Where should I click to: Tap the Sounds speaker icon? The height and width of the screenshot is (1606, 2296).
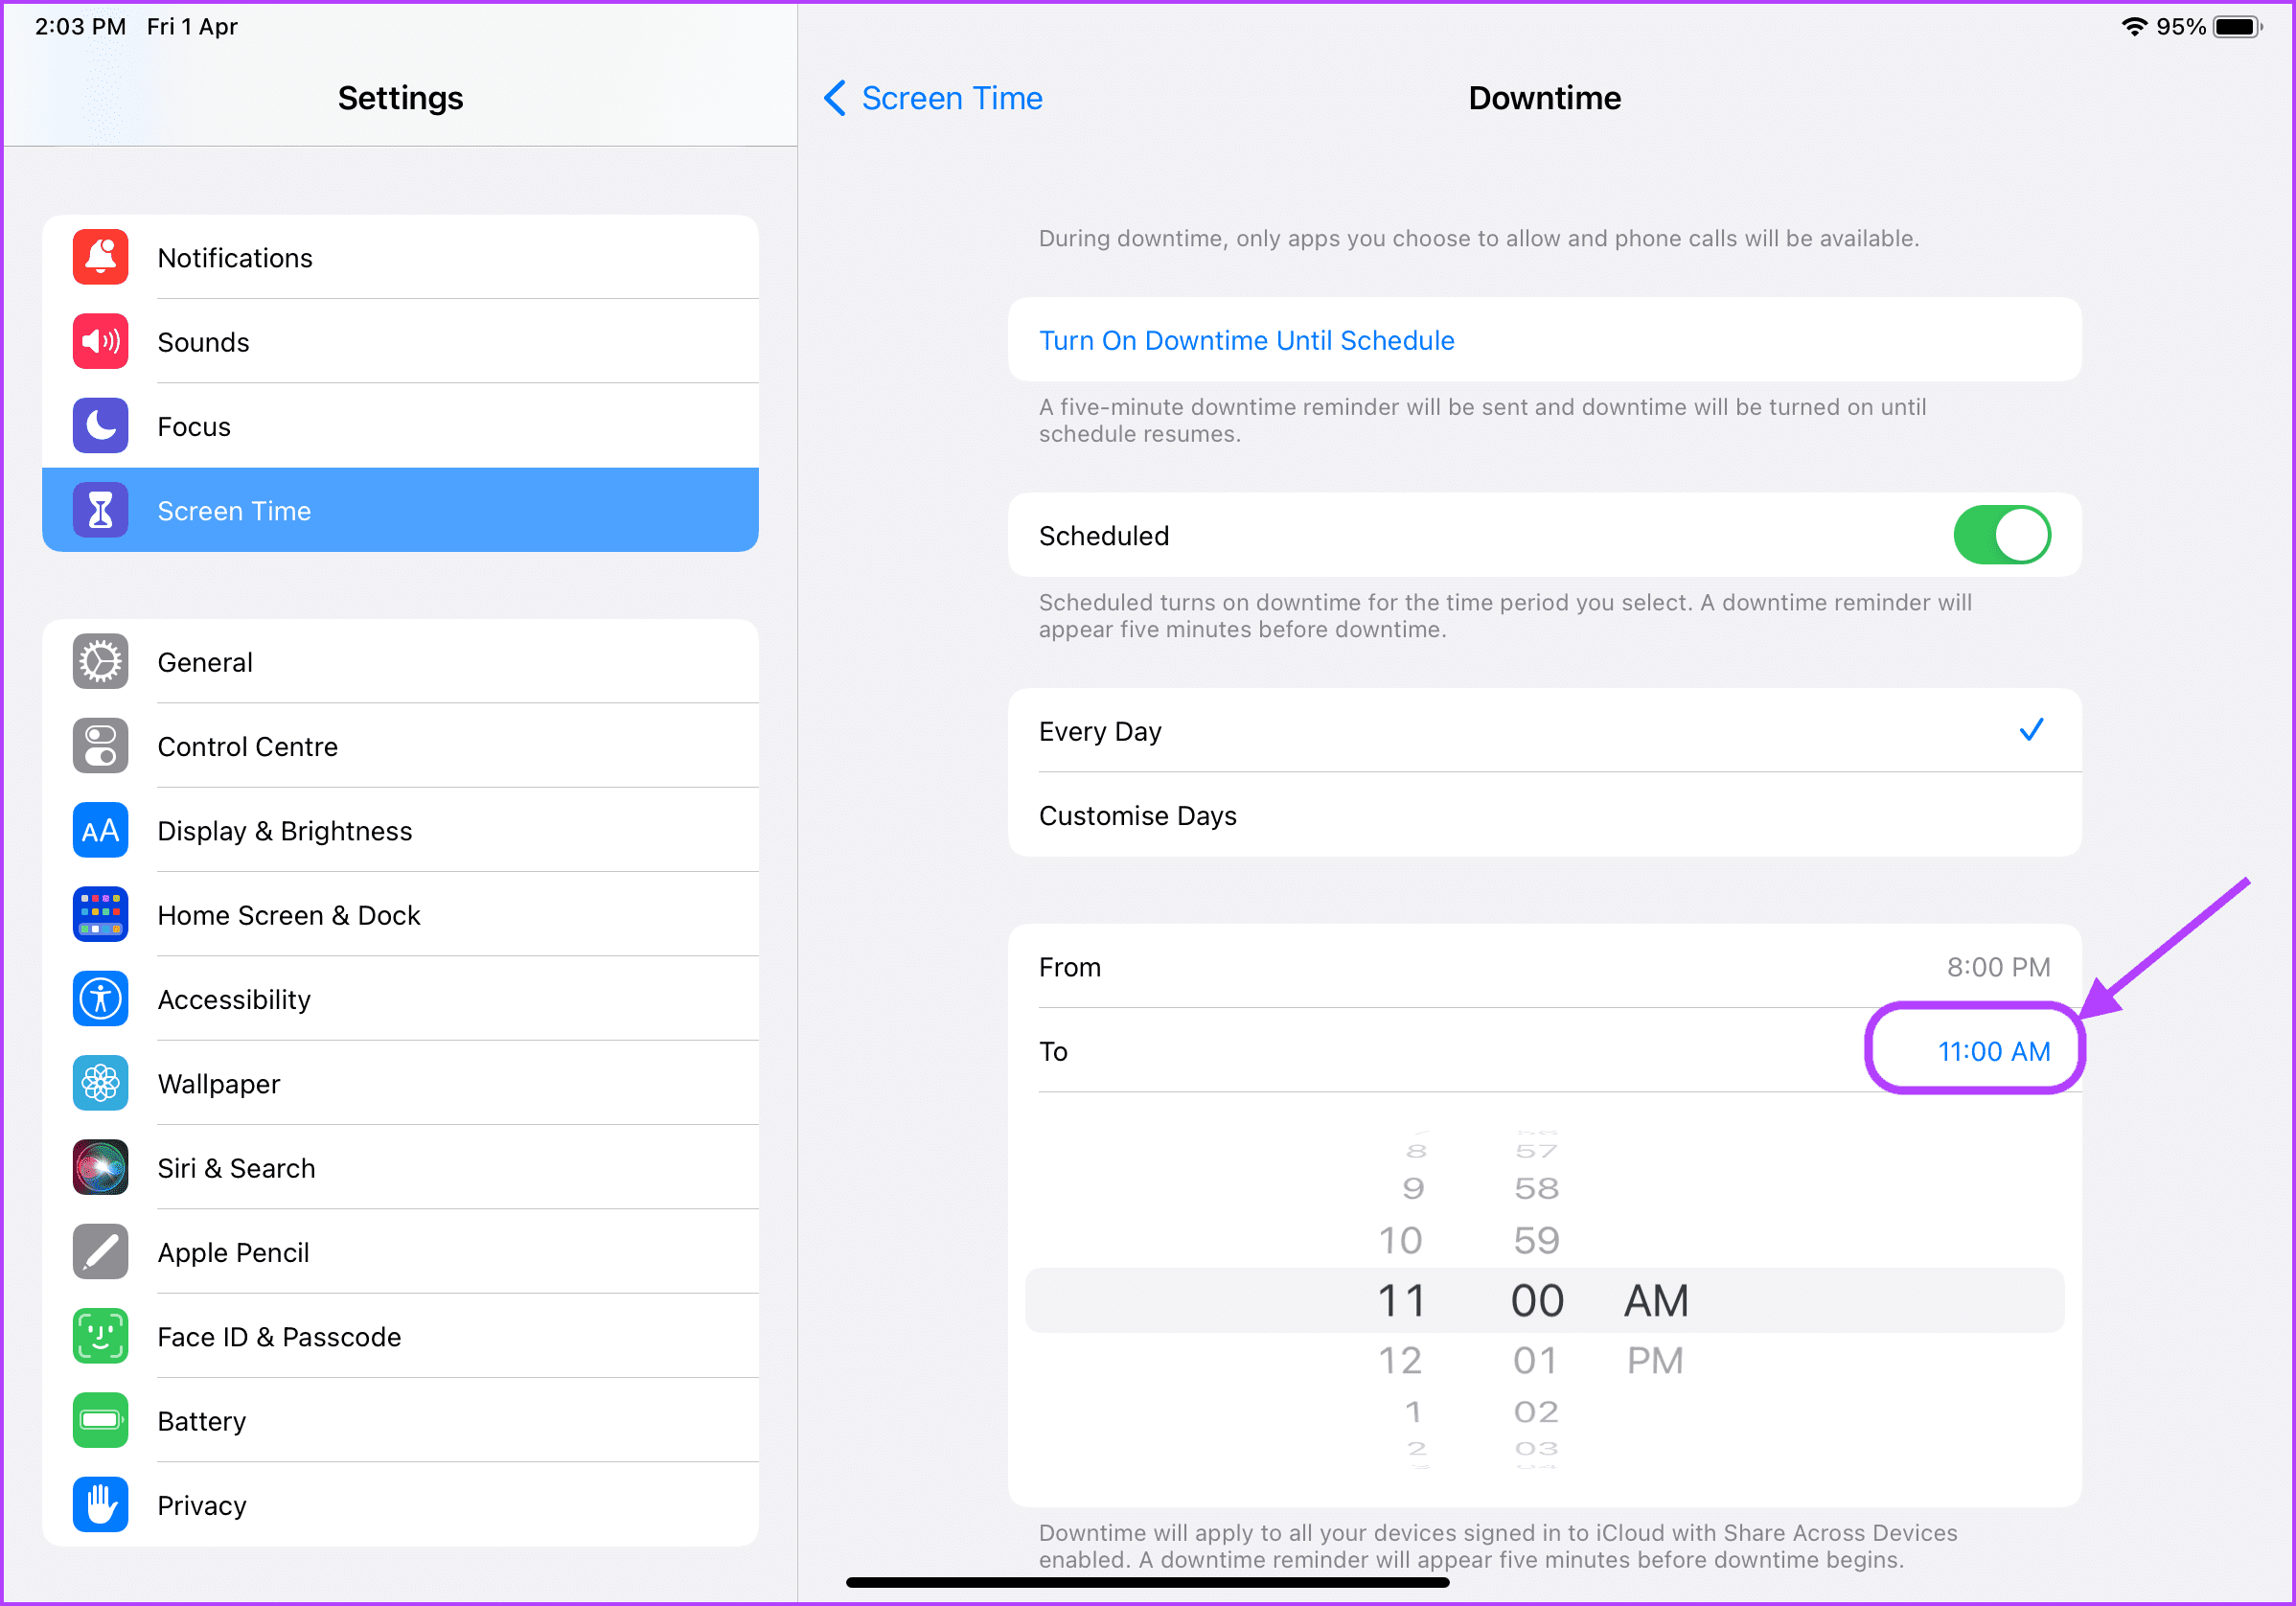click(x=100, y=341)
